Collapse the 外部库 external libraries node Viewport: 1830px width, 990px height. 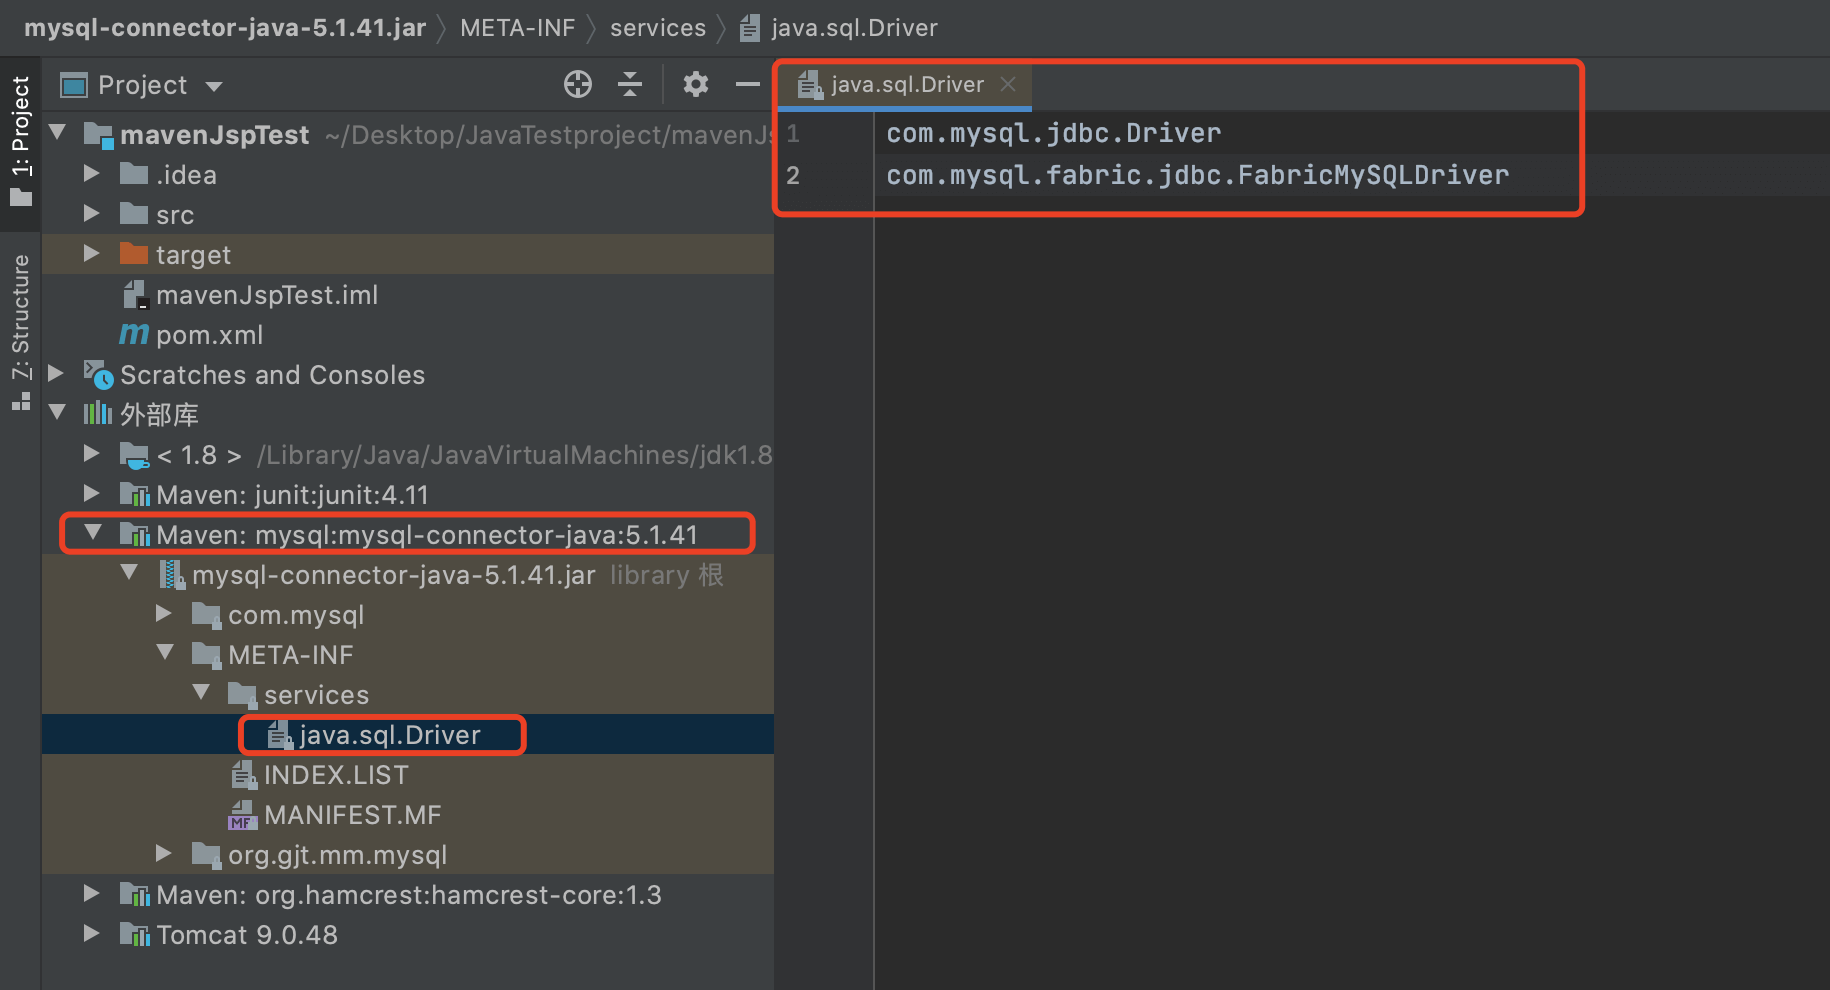coord(57,413)
